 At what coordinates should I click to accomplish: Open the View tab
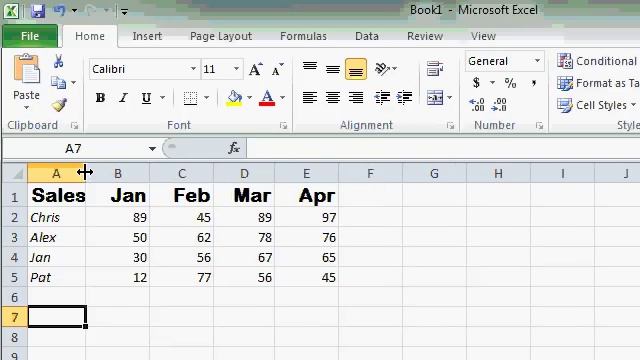click(x=483, y=36)
